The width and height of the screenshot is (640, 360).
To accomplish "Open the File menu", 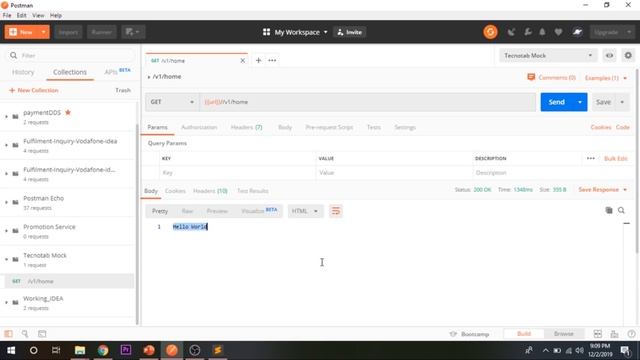I will (7, 16).
